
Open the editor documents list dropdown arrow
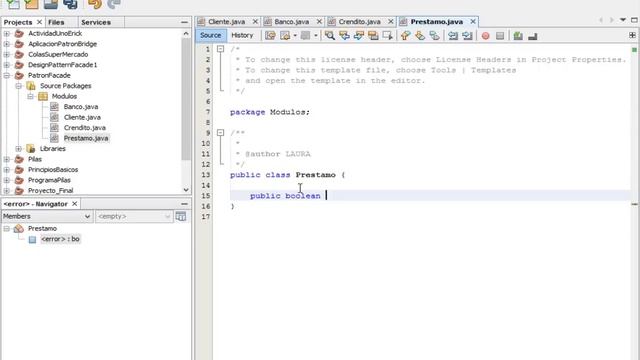(x=623, y=20)
